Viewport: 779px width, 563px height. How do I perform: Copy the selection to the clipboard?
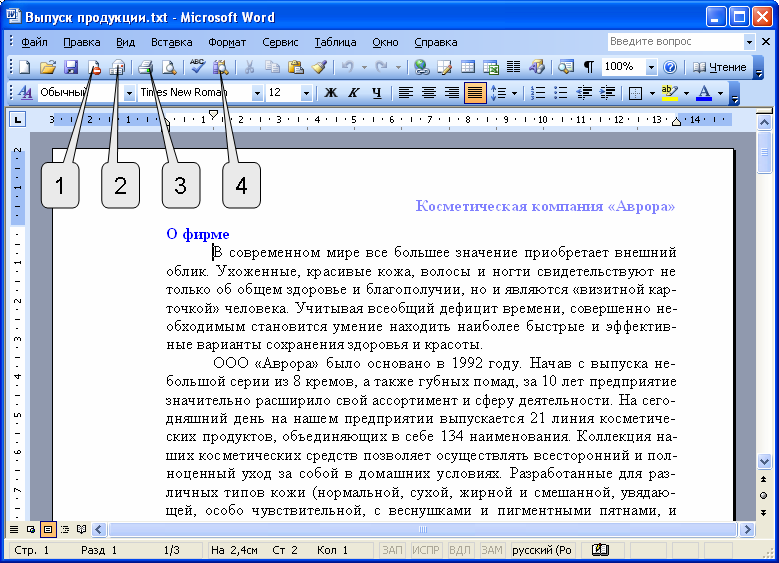[272, 67]
